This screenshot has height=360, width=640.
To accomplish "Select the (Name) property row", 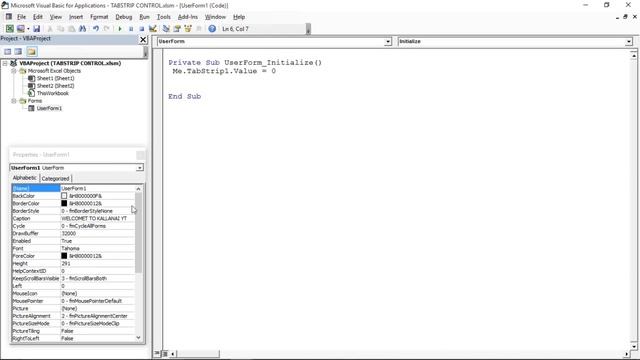I will [73, 188].
